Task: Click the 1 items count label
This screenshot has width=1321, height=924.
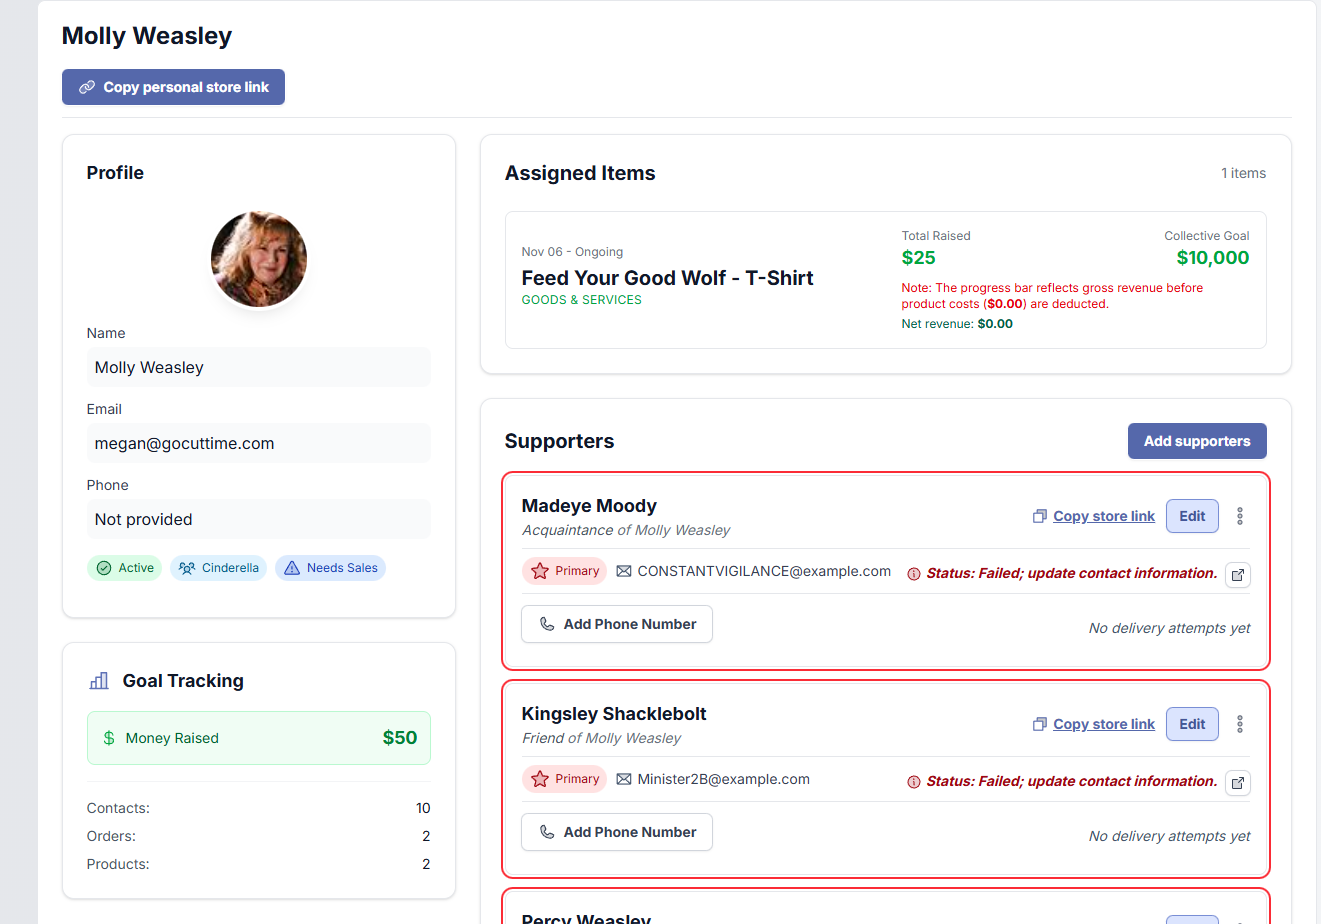Action: 1243,173
